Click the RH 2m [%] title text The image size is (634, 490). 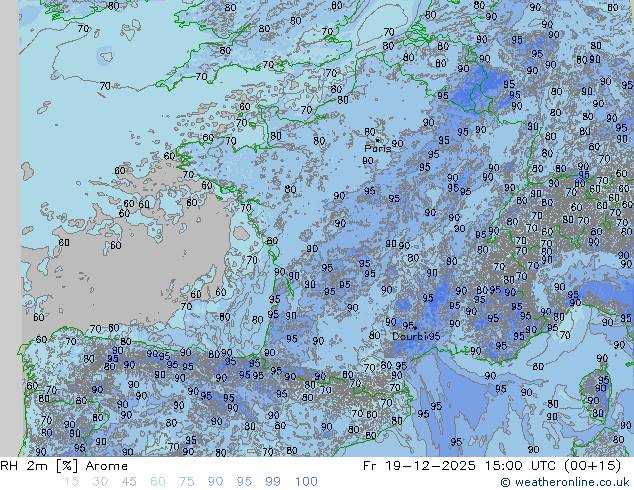[39, 466]
